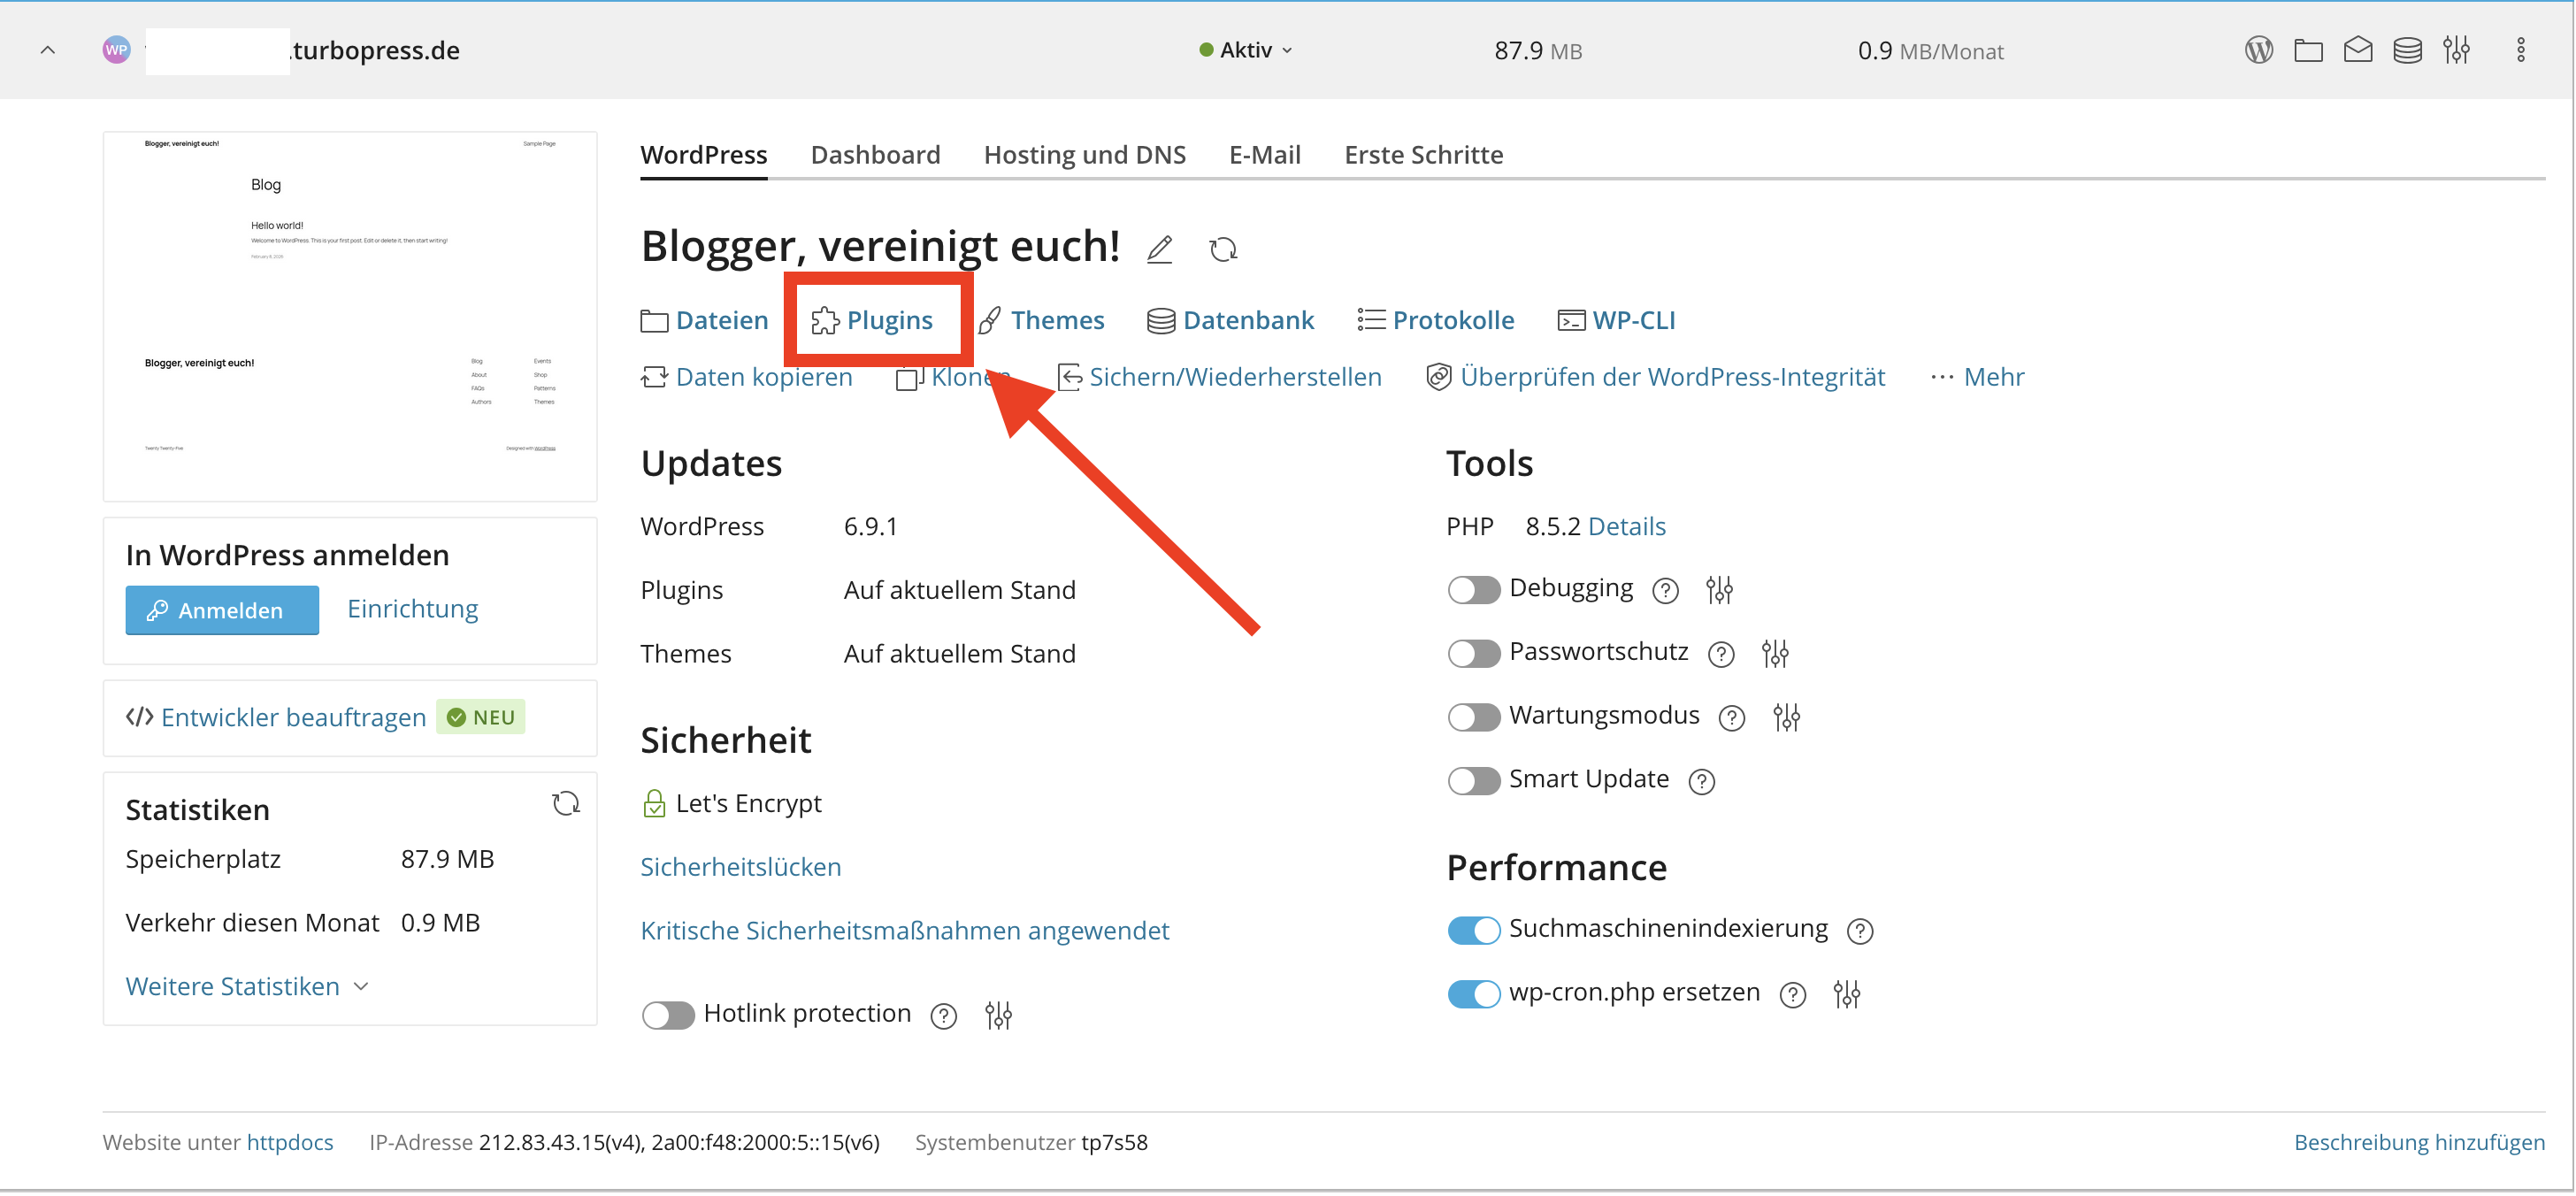Open the database icon in header

[x=2407, y=50]
